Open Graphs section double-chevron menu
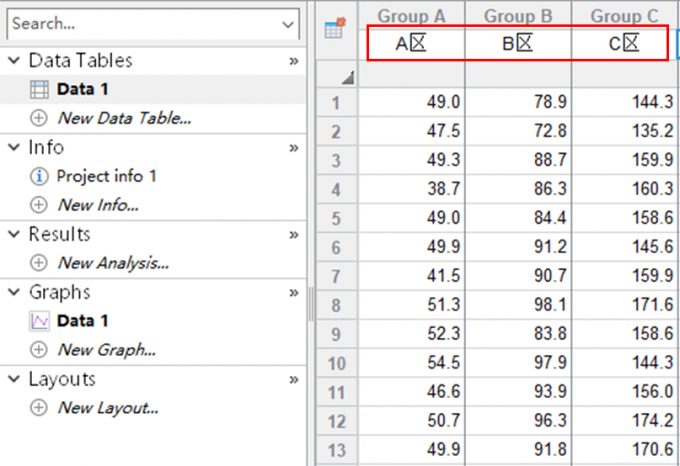This screenshot has height=466, width=680. [x=294, y=292]
